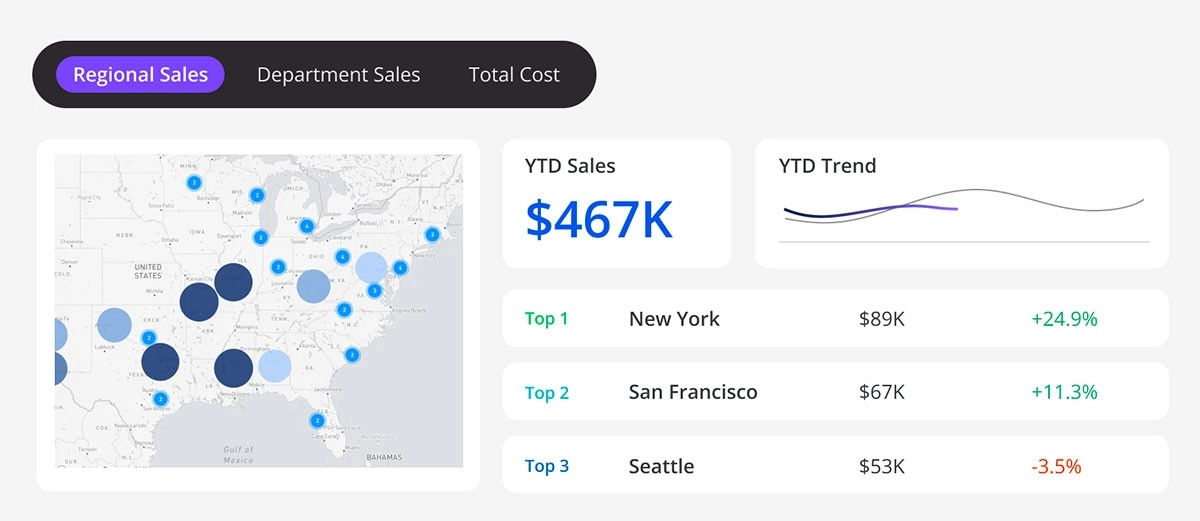Open the Total Cost tab

point(514,75)
